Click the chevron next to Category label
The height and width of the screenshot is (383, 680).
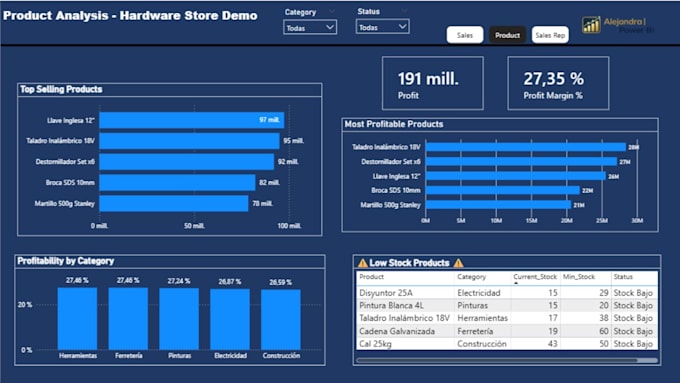332,11
